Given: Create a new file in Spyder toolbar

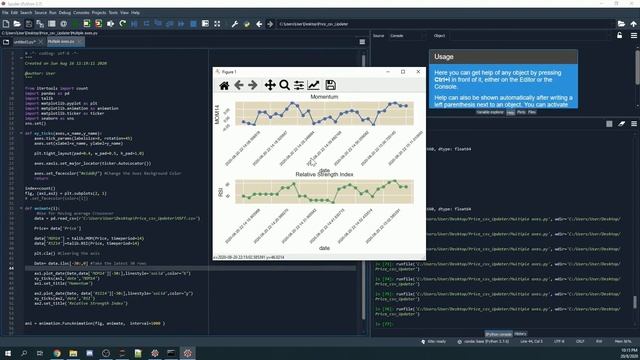Looking at the screenshot, I should click(x=6, y=24).
